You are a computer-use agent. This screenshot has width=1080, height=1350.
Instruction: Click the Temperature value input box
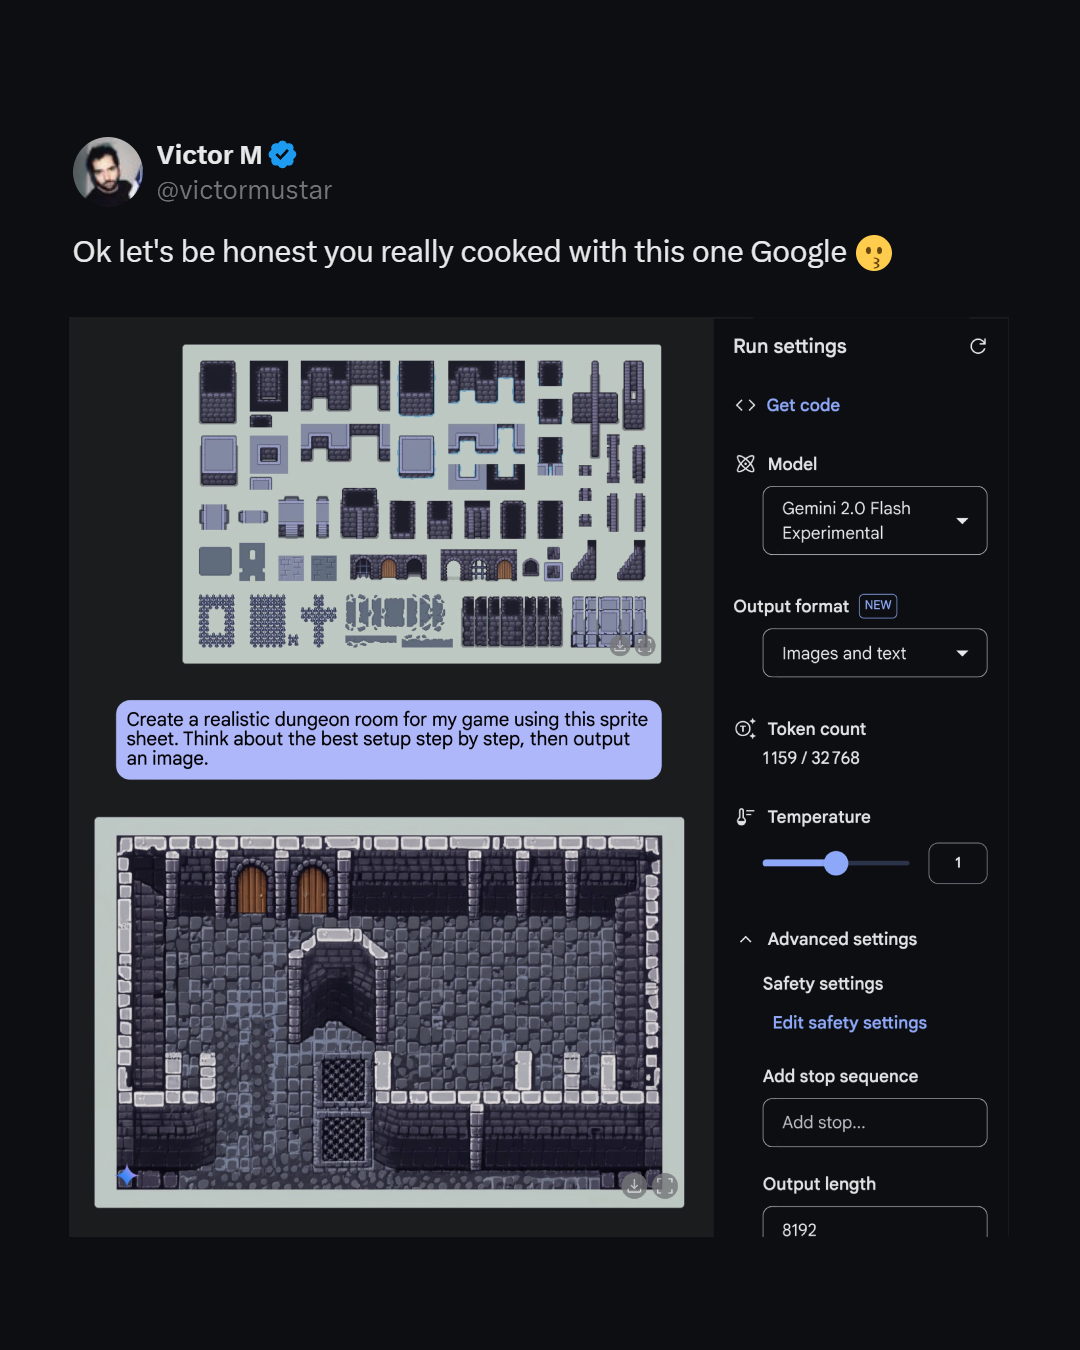(957, 863)
